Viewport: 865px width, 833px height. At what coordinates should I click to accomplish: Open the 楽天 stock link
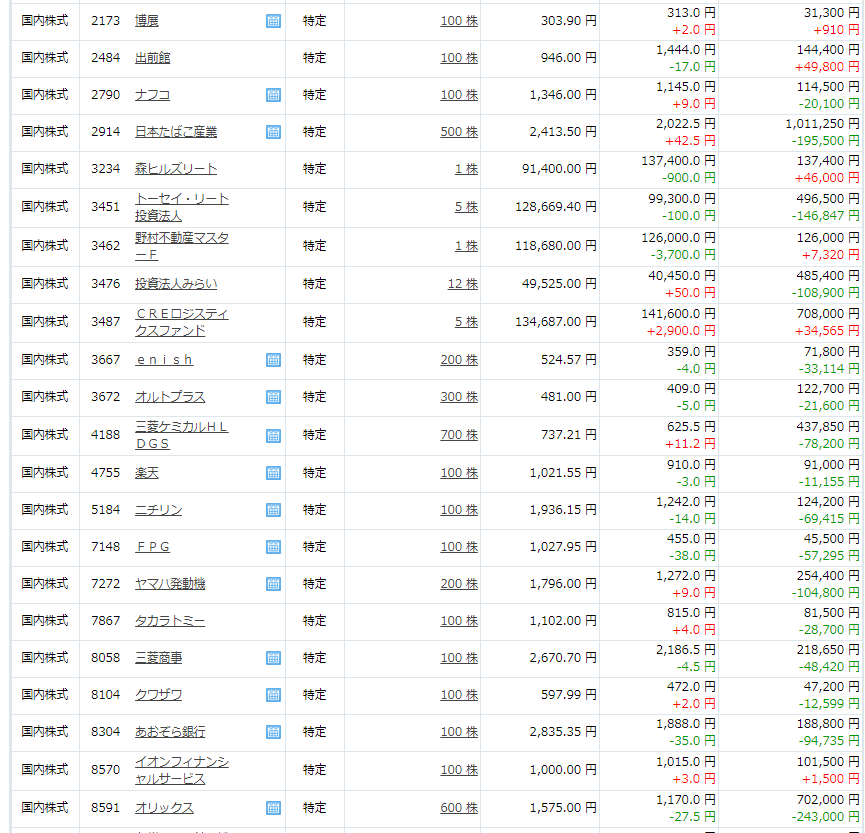point(147,473)
